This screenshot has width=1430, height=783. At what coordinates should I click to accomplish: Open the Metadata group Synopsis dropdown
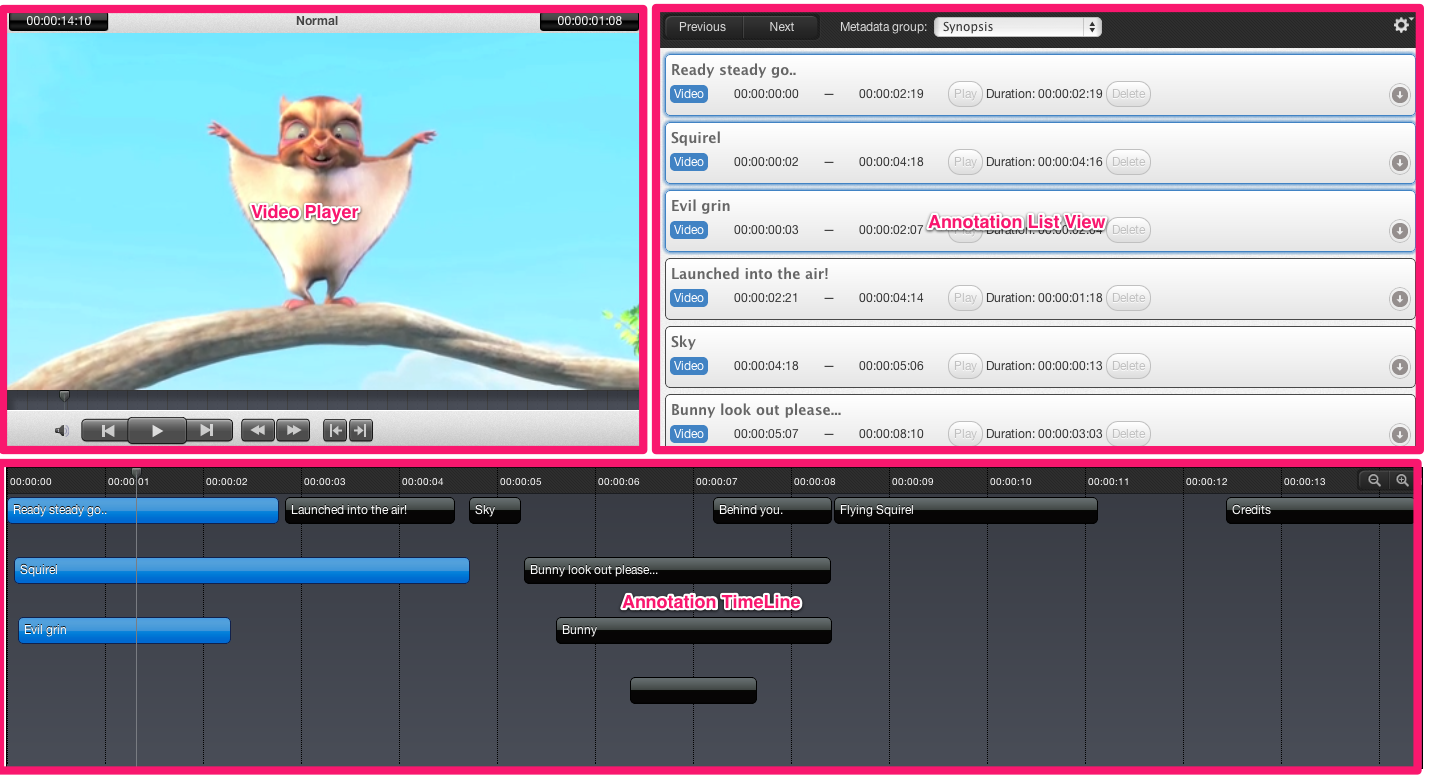pos(1018,27)
